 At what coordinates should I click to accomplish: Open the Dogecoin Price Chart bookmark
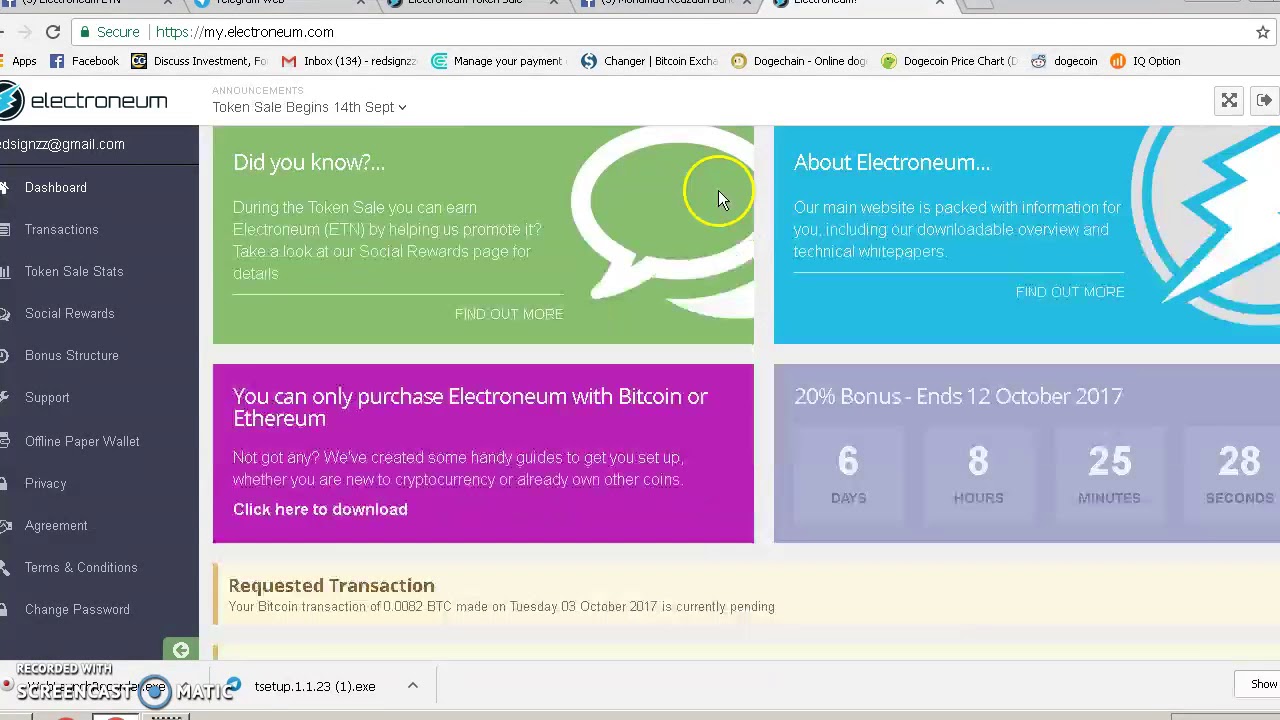pos(949,61)
